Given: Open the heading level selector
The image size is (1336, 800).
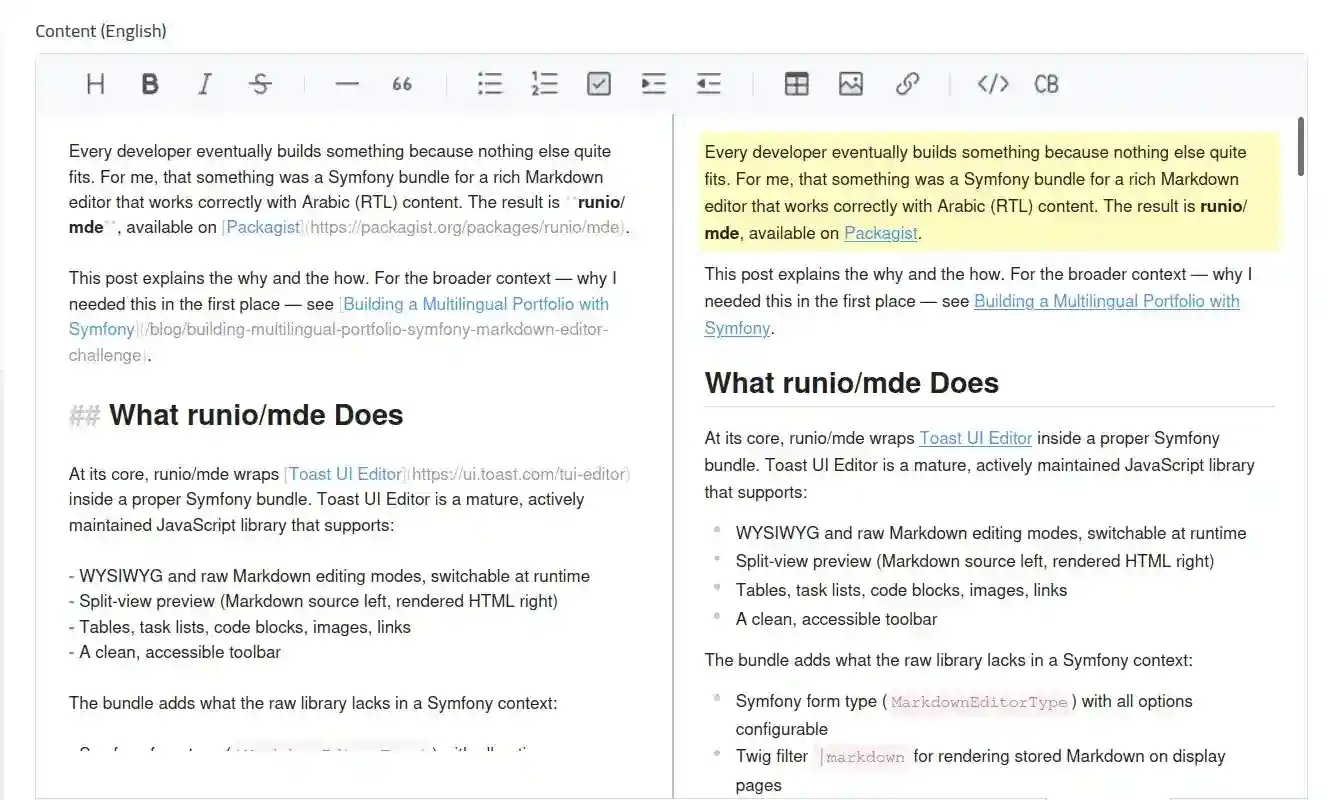Looking at the screenshot, I should click(x=95, y=84).
